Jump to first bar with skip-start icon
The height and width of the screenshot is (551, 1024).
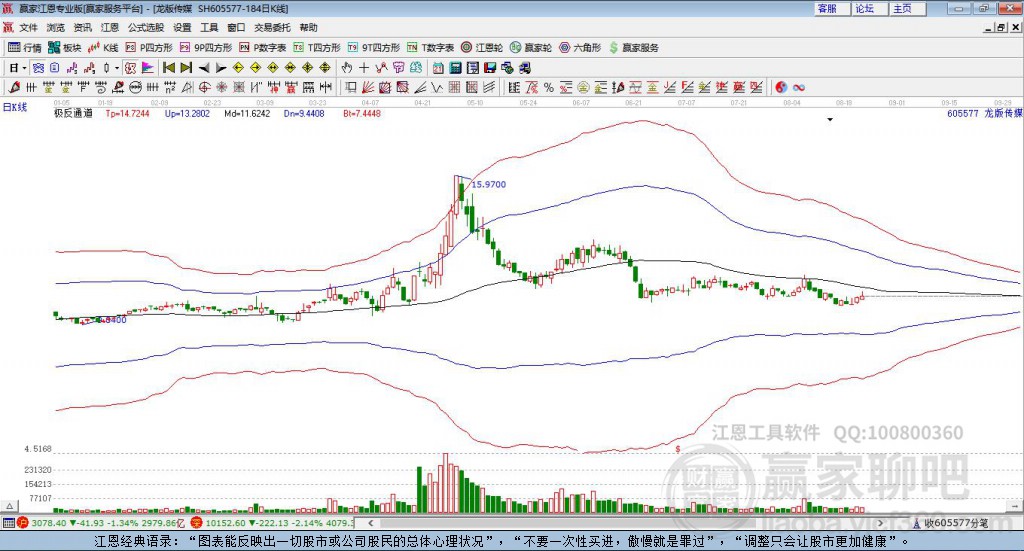[168, 68]
